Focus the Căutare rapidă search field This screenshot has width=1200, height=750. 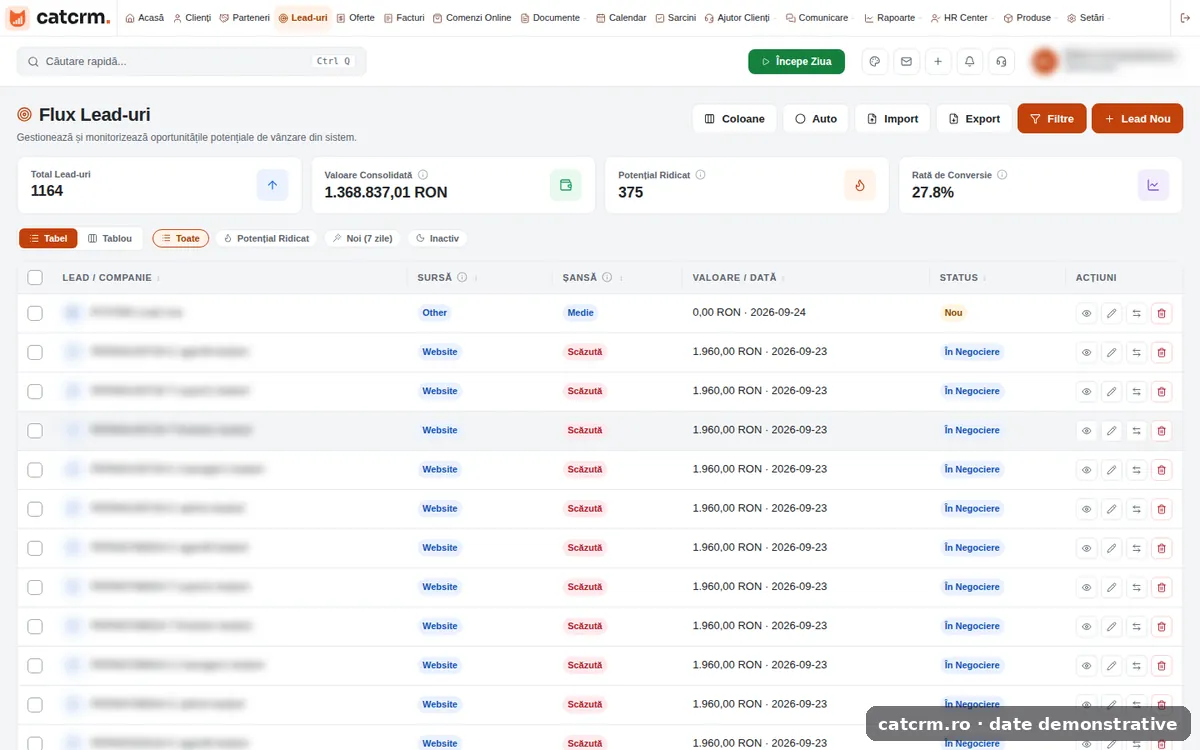[x=192, y=61]
